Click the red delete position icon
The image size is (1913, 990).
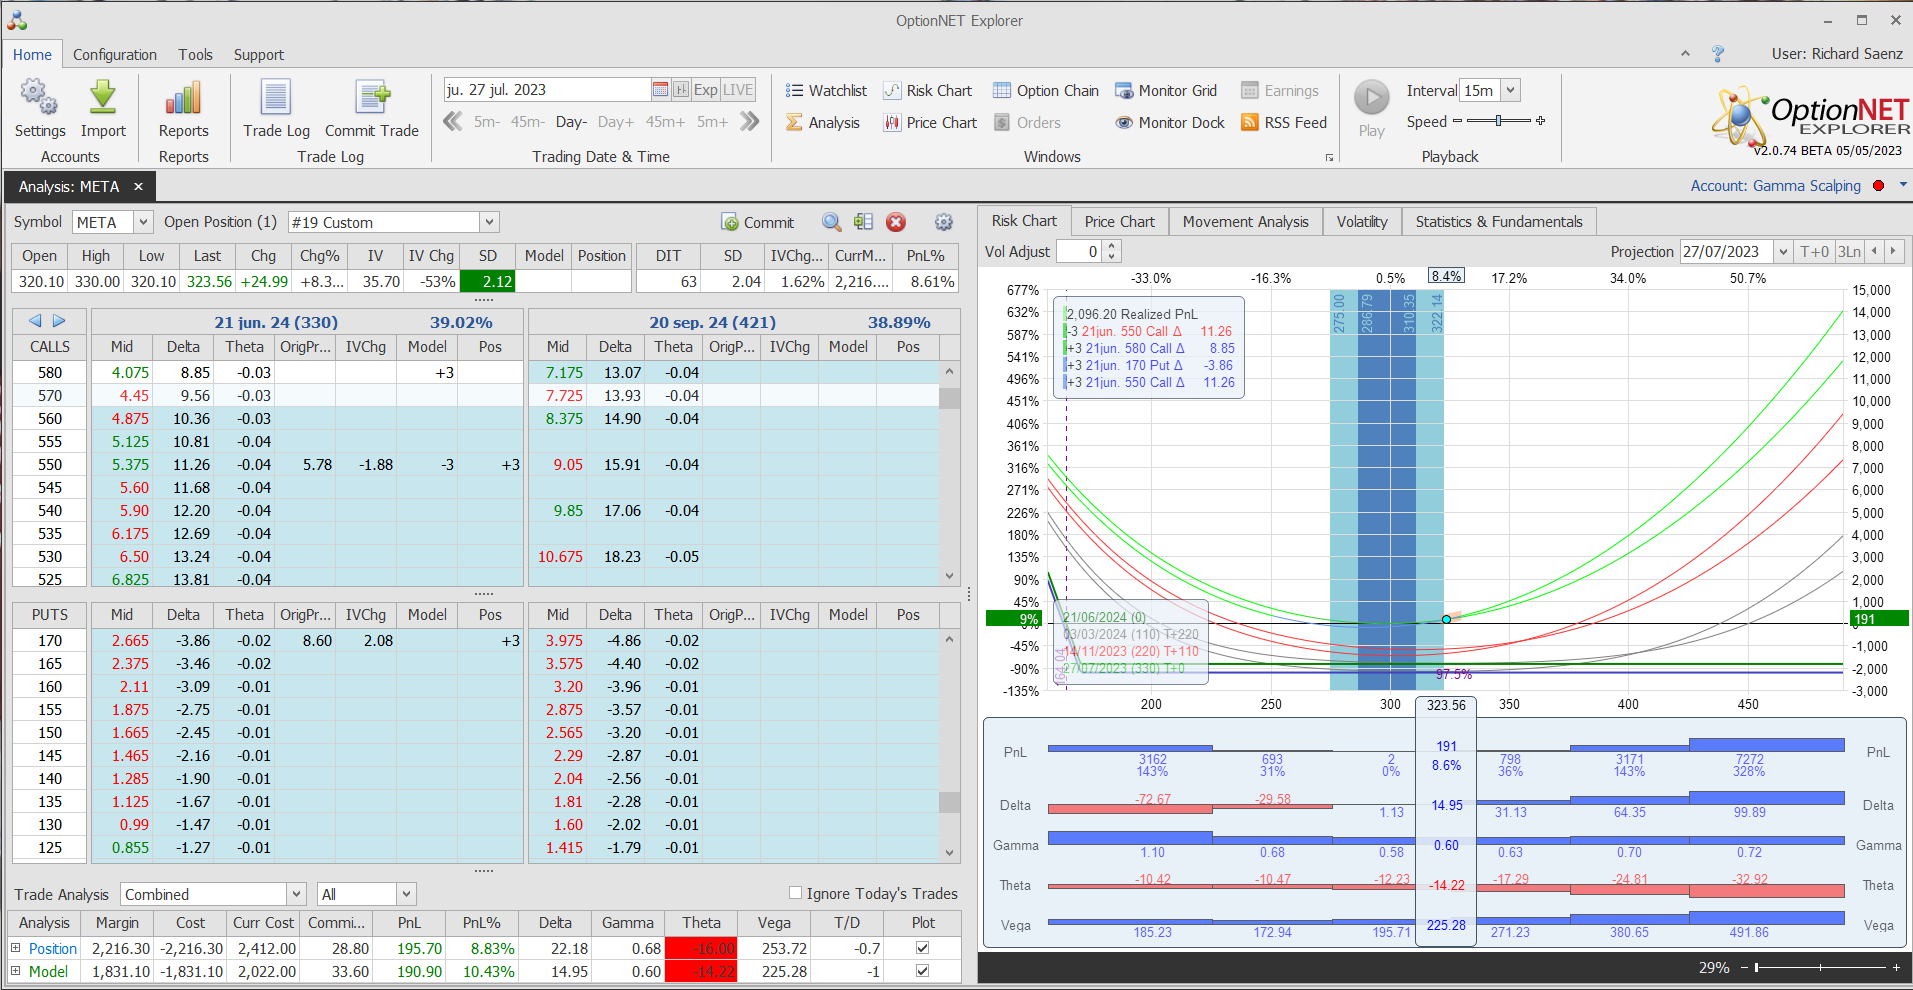(896, 222)
